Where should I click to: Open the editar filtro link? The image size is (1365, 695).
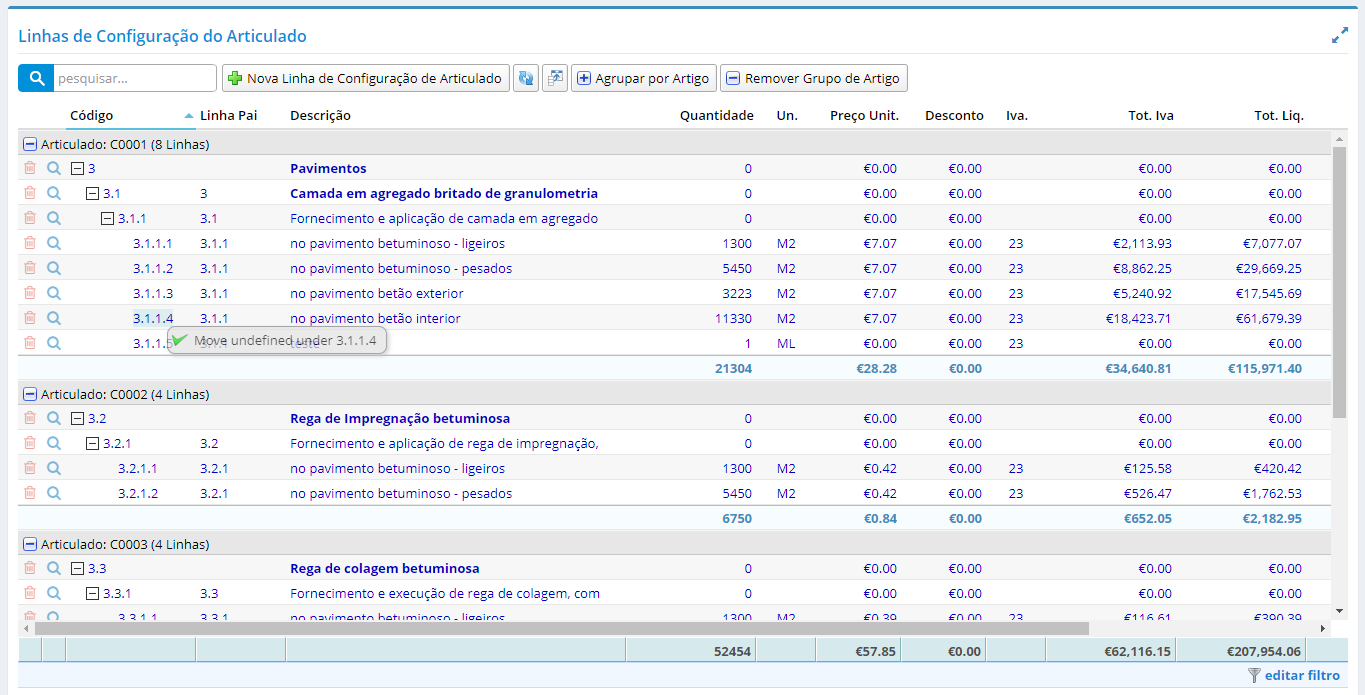coord(1302,675)
